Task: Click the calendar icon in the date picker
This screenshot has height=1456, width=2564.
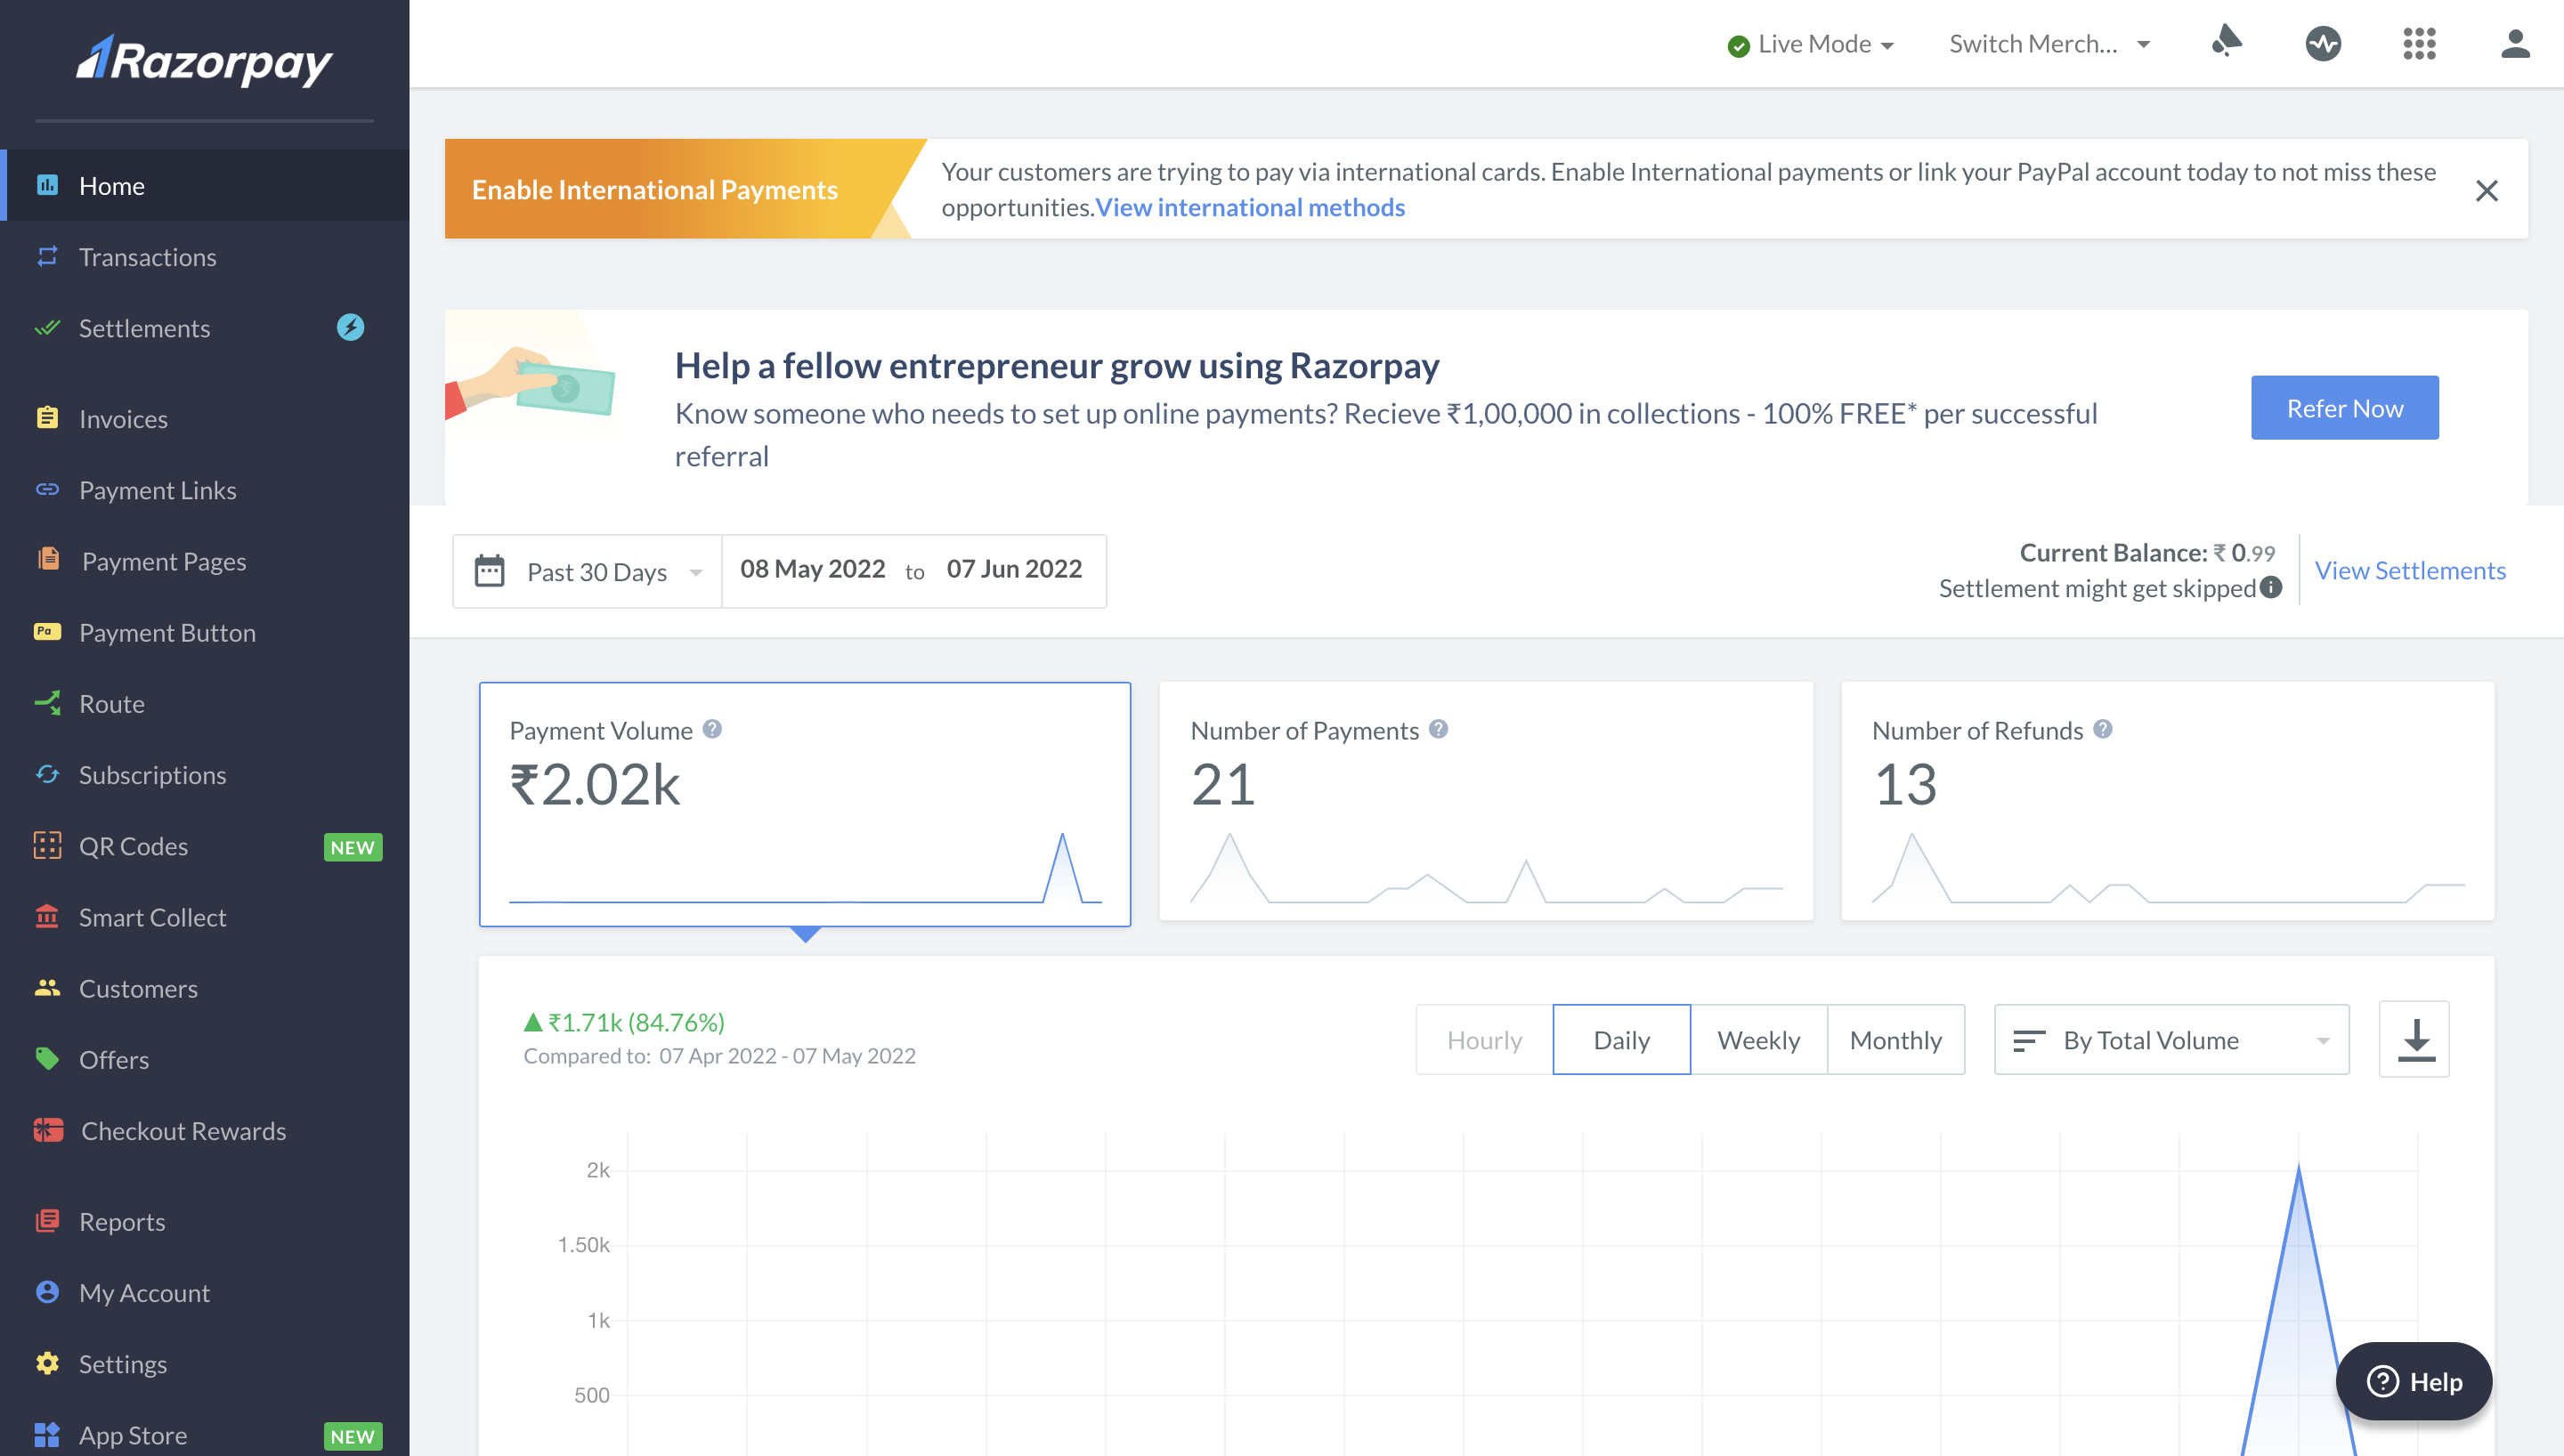Action: pos(489,570)
